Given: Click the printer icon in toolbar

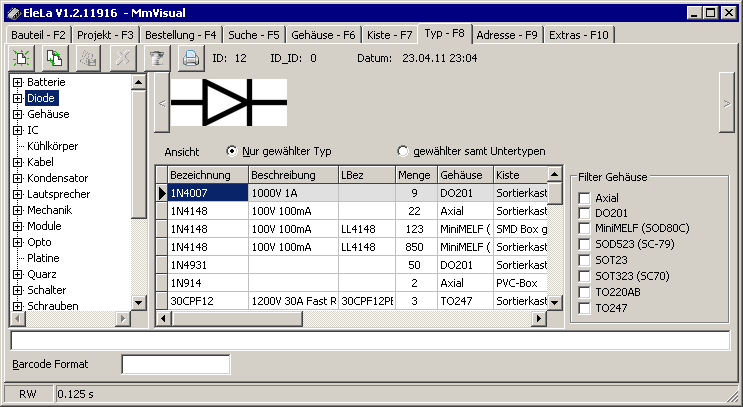Looking at the screenshot, I should (189, 59).
